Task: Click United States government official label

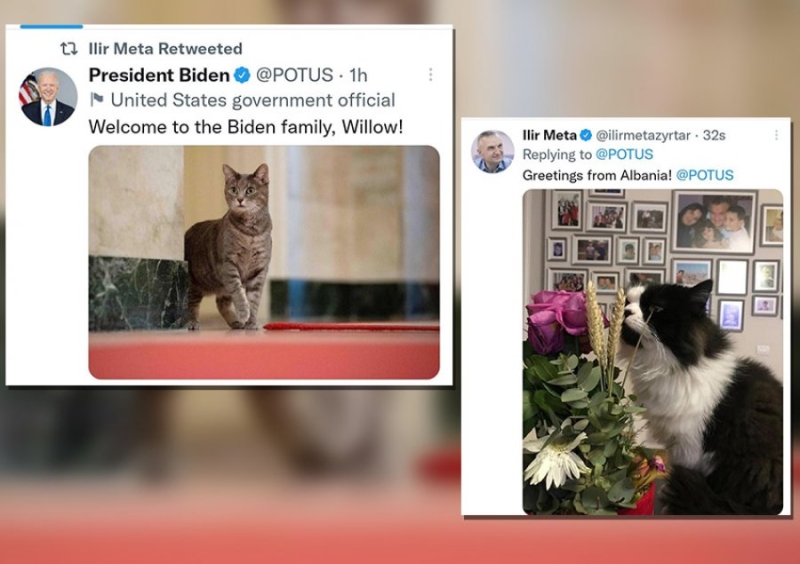Action: coord(253,100)
